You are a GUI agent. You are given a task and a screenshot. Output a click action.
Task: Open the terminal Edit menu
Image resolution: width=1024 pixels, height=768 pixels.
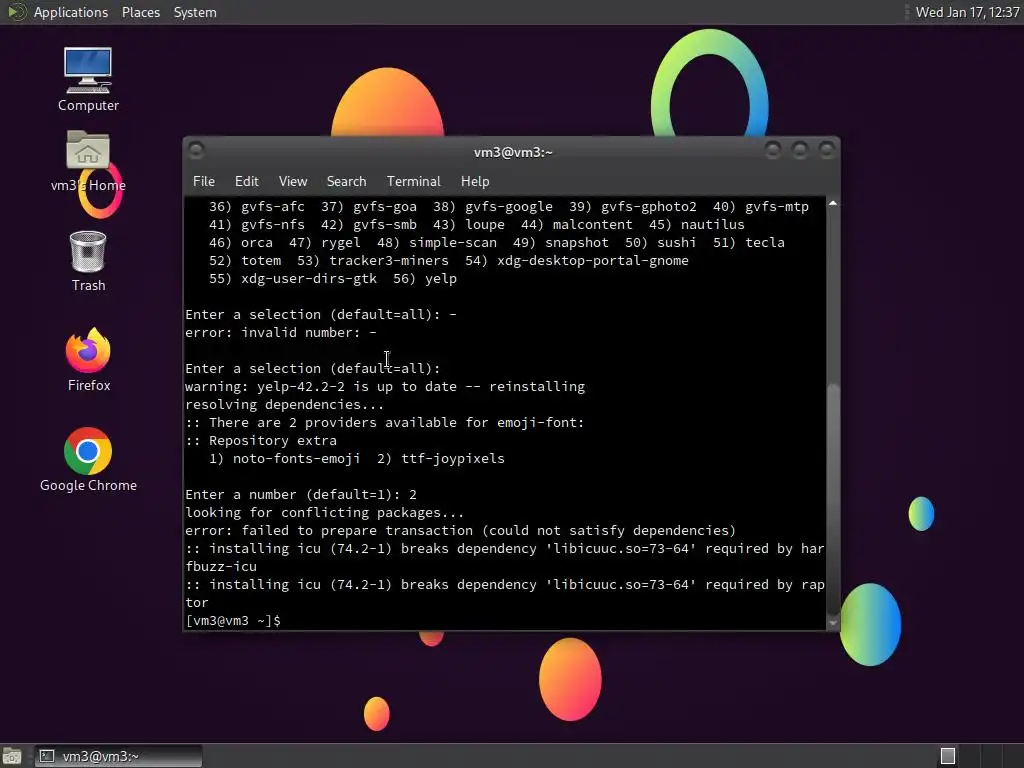pos(246,181)
